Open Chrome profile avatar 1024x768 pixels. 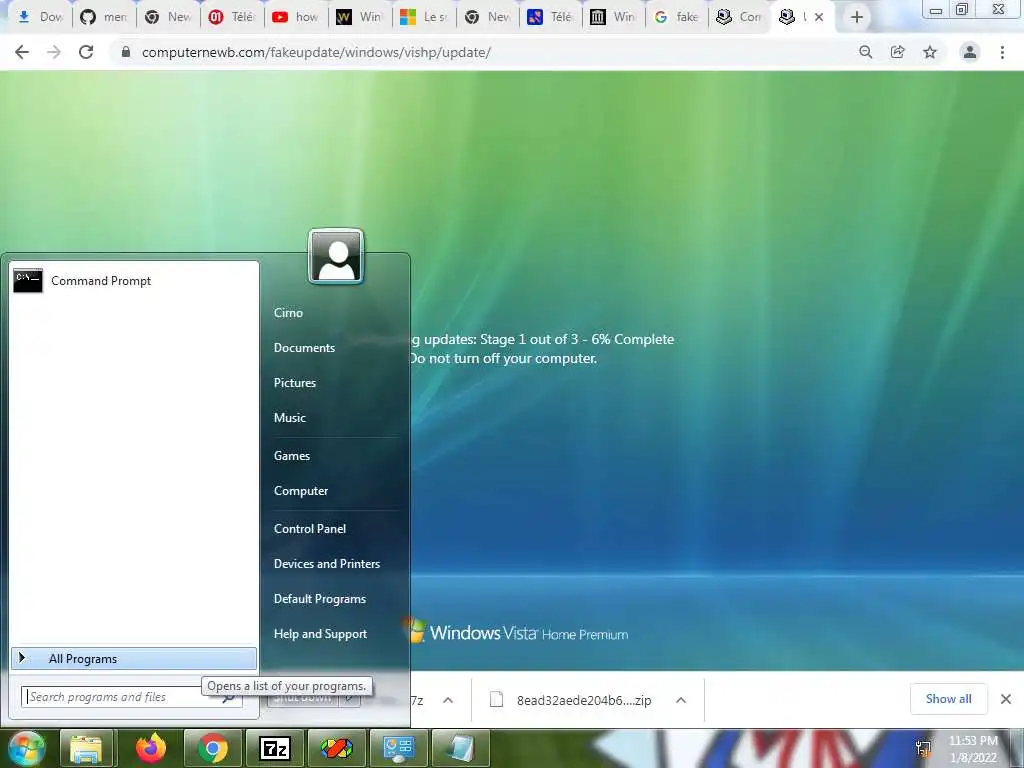[970, 52]
